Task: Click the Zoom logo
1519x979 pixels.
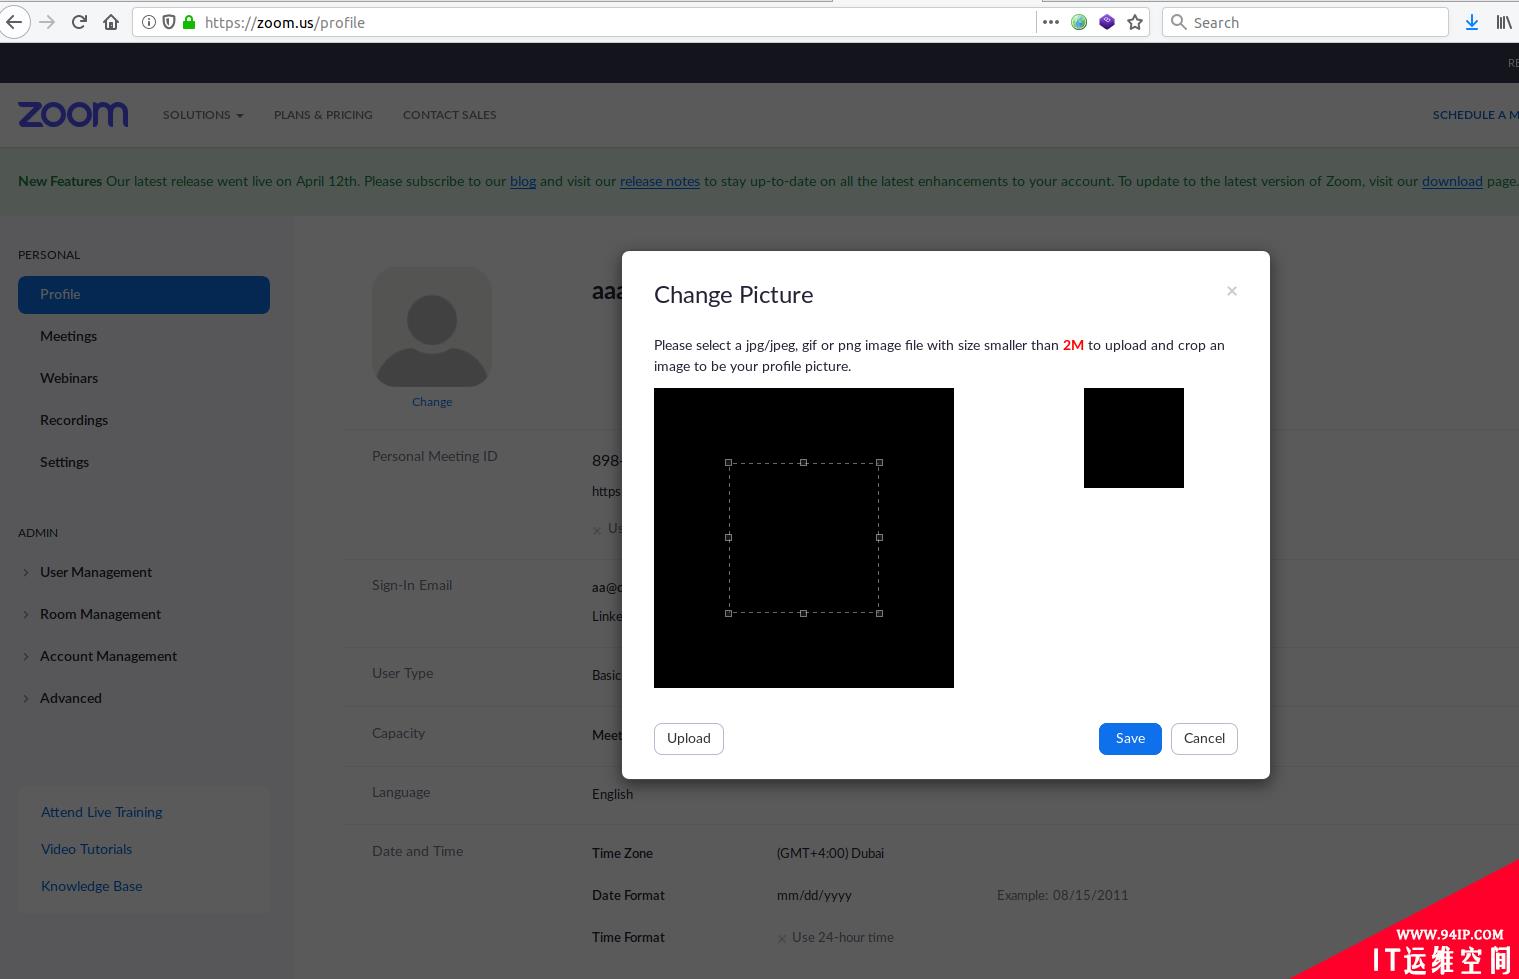Action: [73, 115]
